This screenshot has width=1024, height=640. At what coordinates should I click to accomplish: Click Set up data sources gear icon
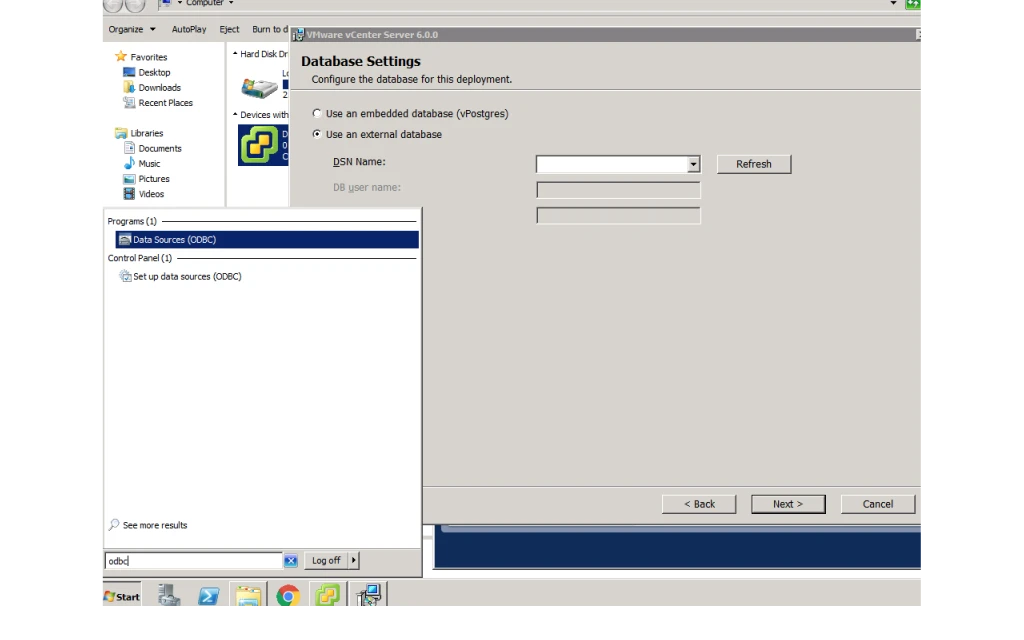[125, 276]
